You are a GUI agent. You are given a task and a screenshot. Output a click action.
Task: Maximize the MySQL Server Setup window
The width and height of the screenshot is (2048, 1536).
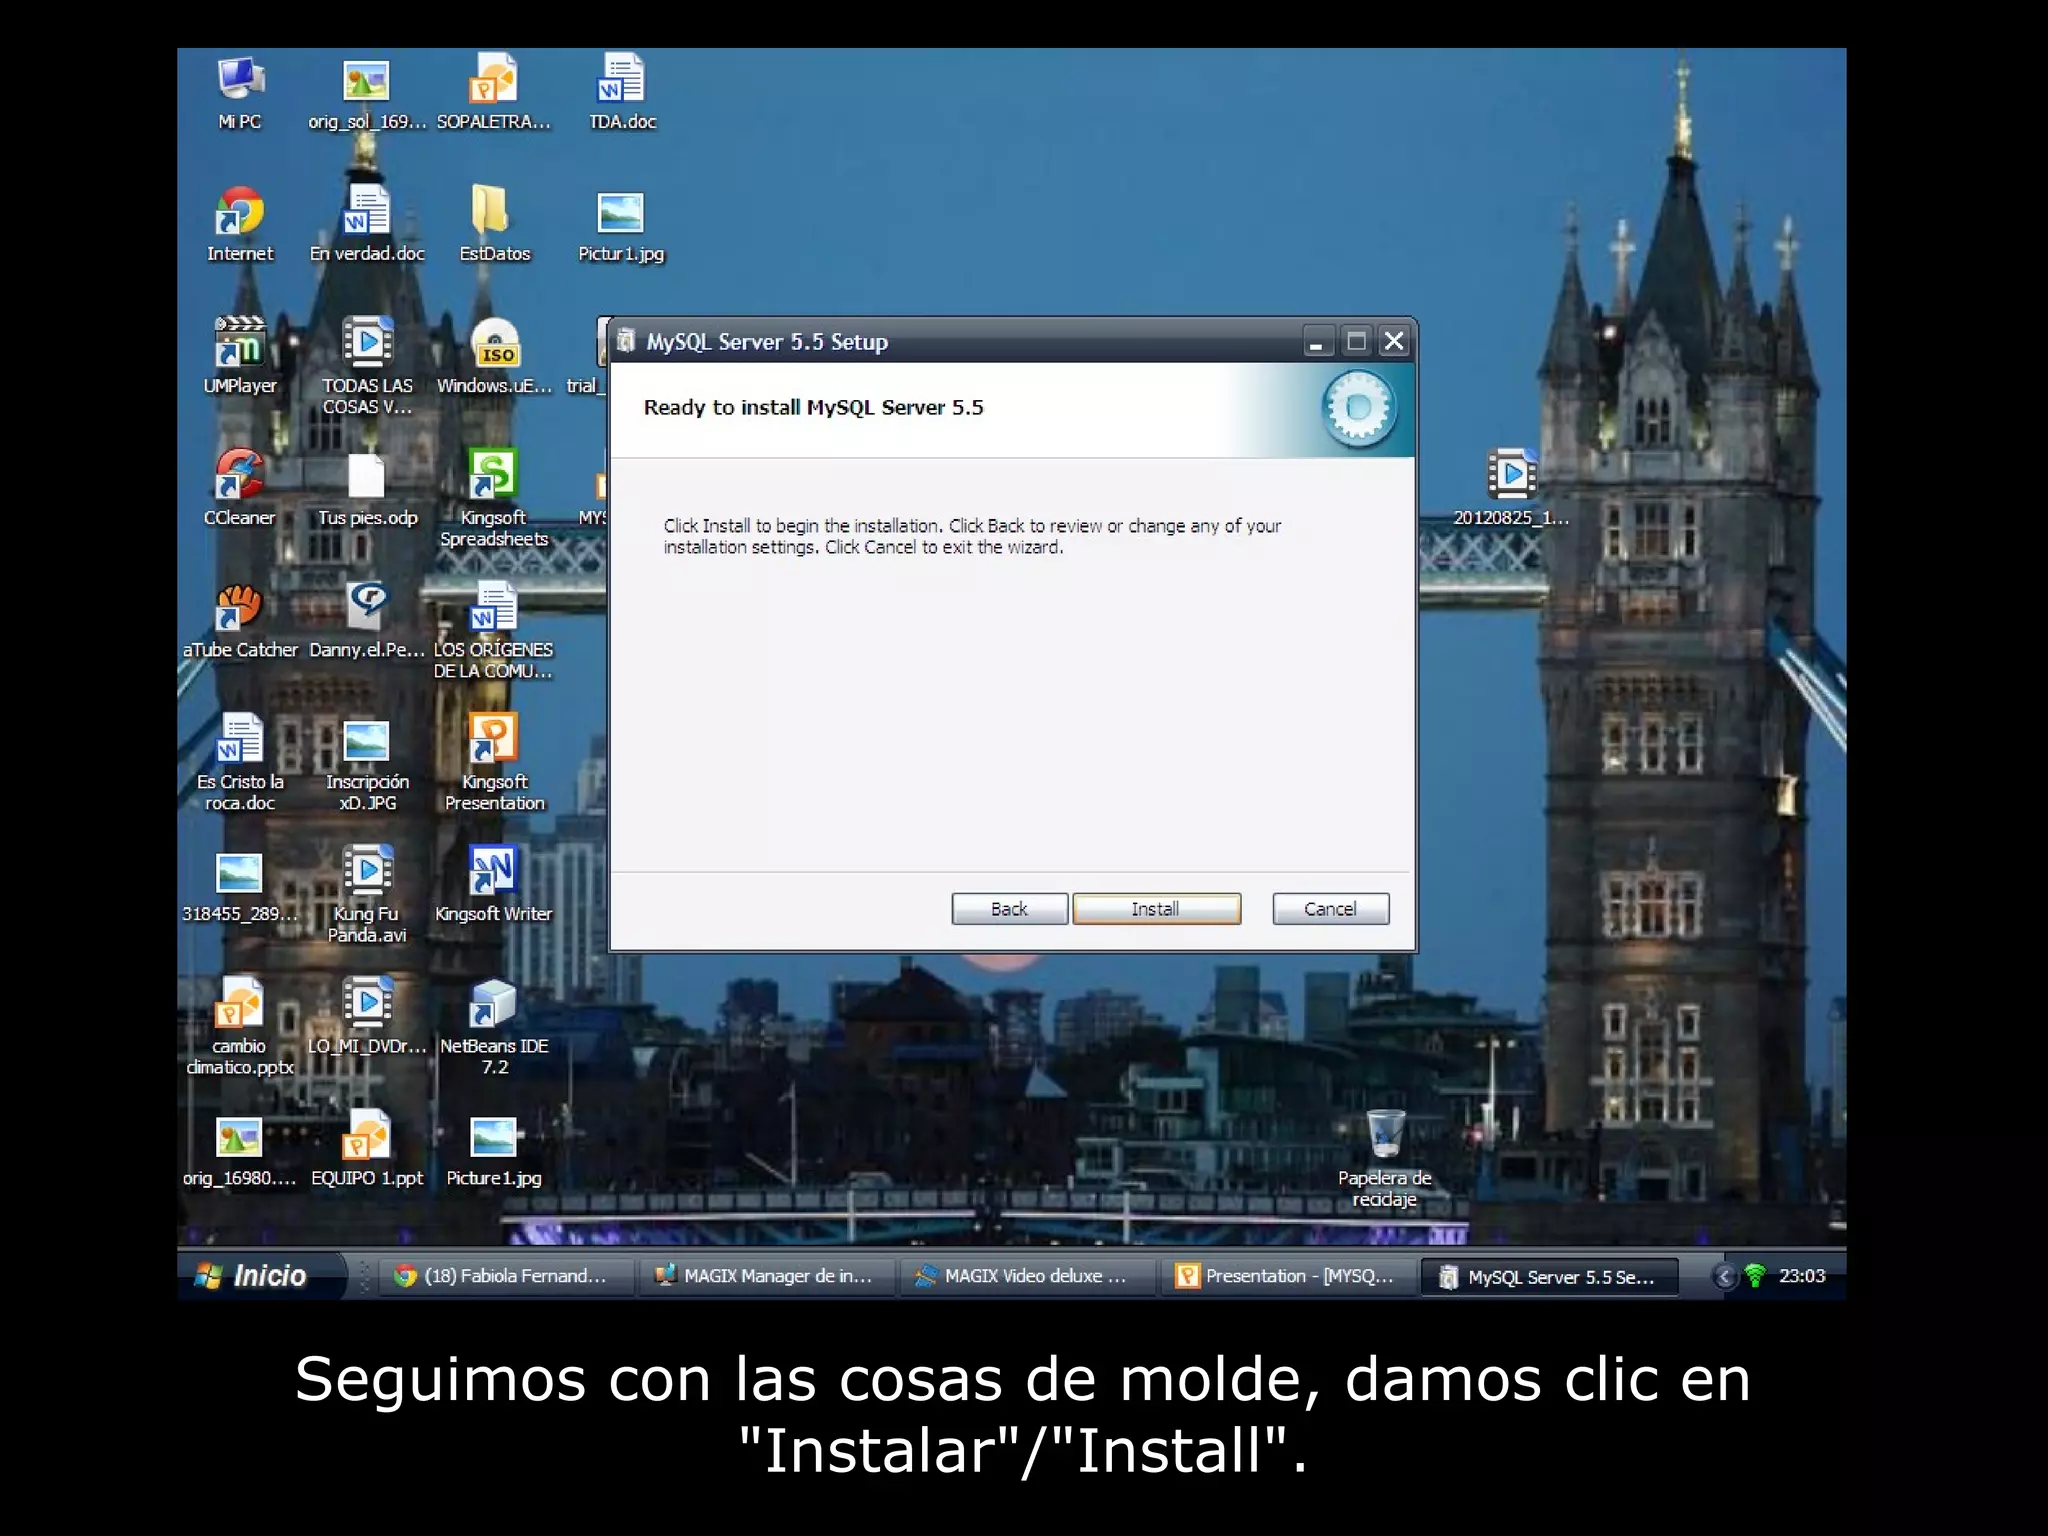pyautogui.click(x=1356, y=342)
